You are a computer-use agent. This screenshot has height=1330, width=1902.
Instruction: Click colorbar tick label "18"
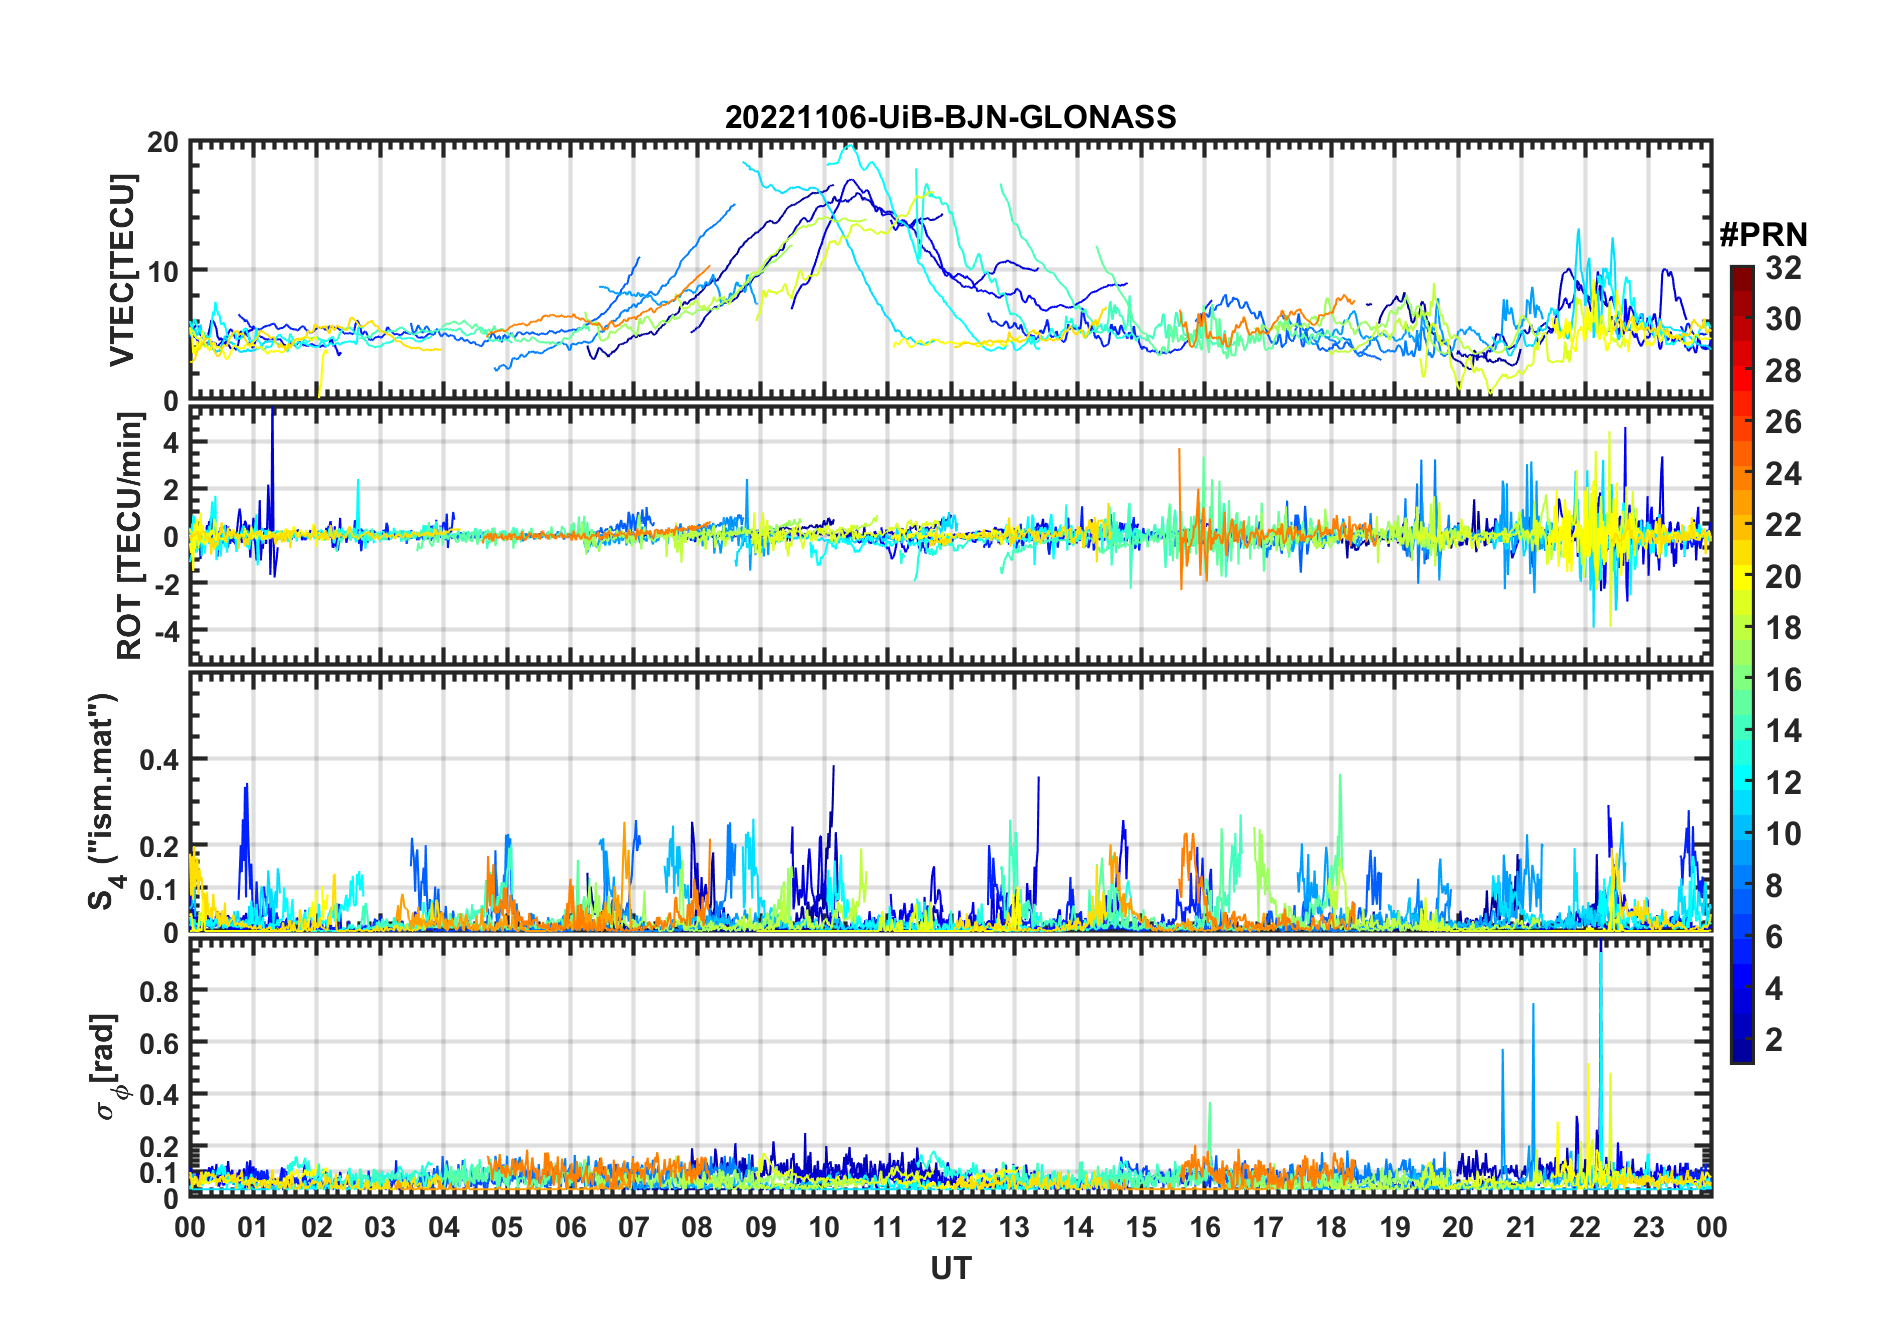coord(1783,628)
